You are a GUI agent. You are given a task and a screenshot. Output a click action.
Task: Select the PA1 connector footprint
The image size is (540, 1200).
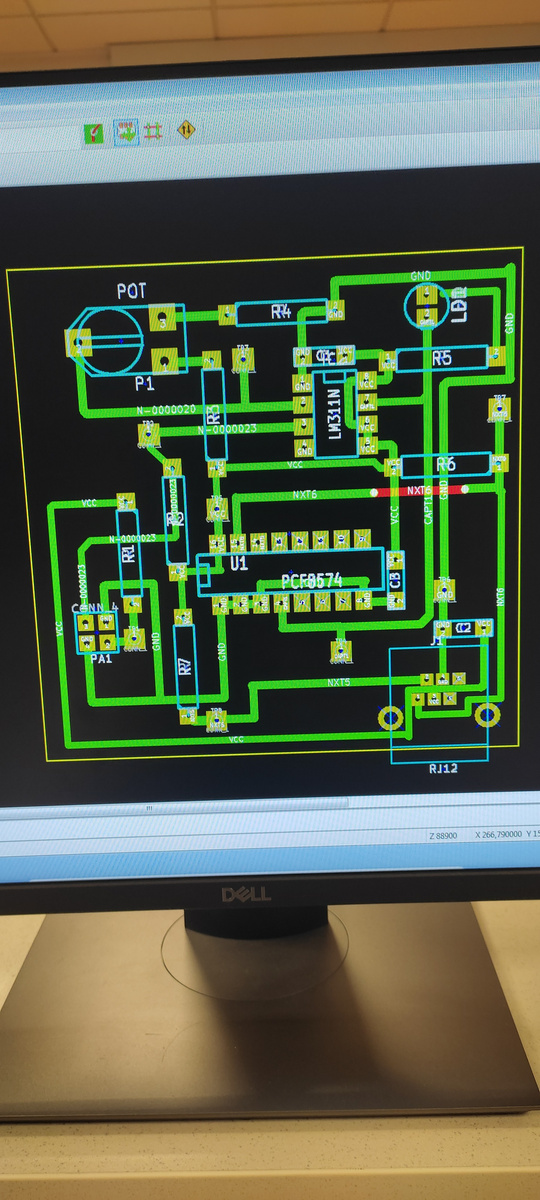(96, 632)
